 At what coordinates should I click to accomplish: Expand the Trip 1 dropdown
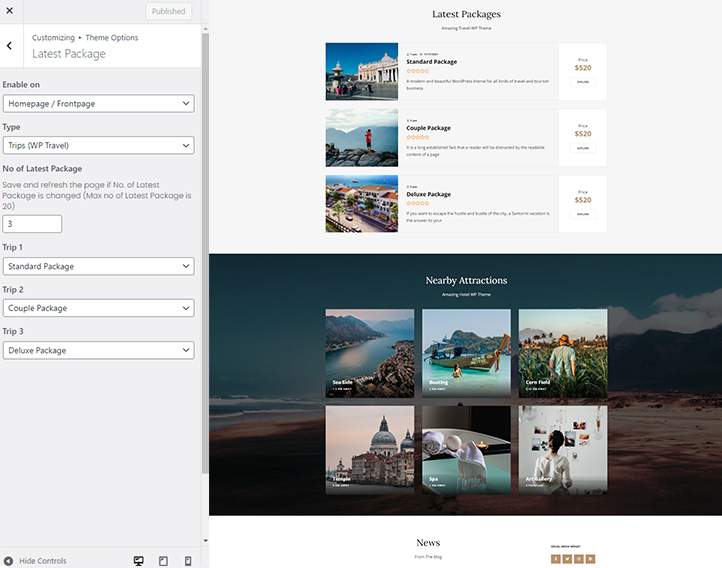point(98,266)
